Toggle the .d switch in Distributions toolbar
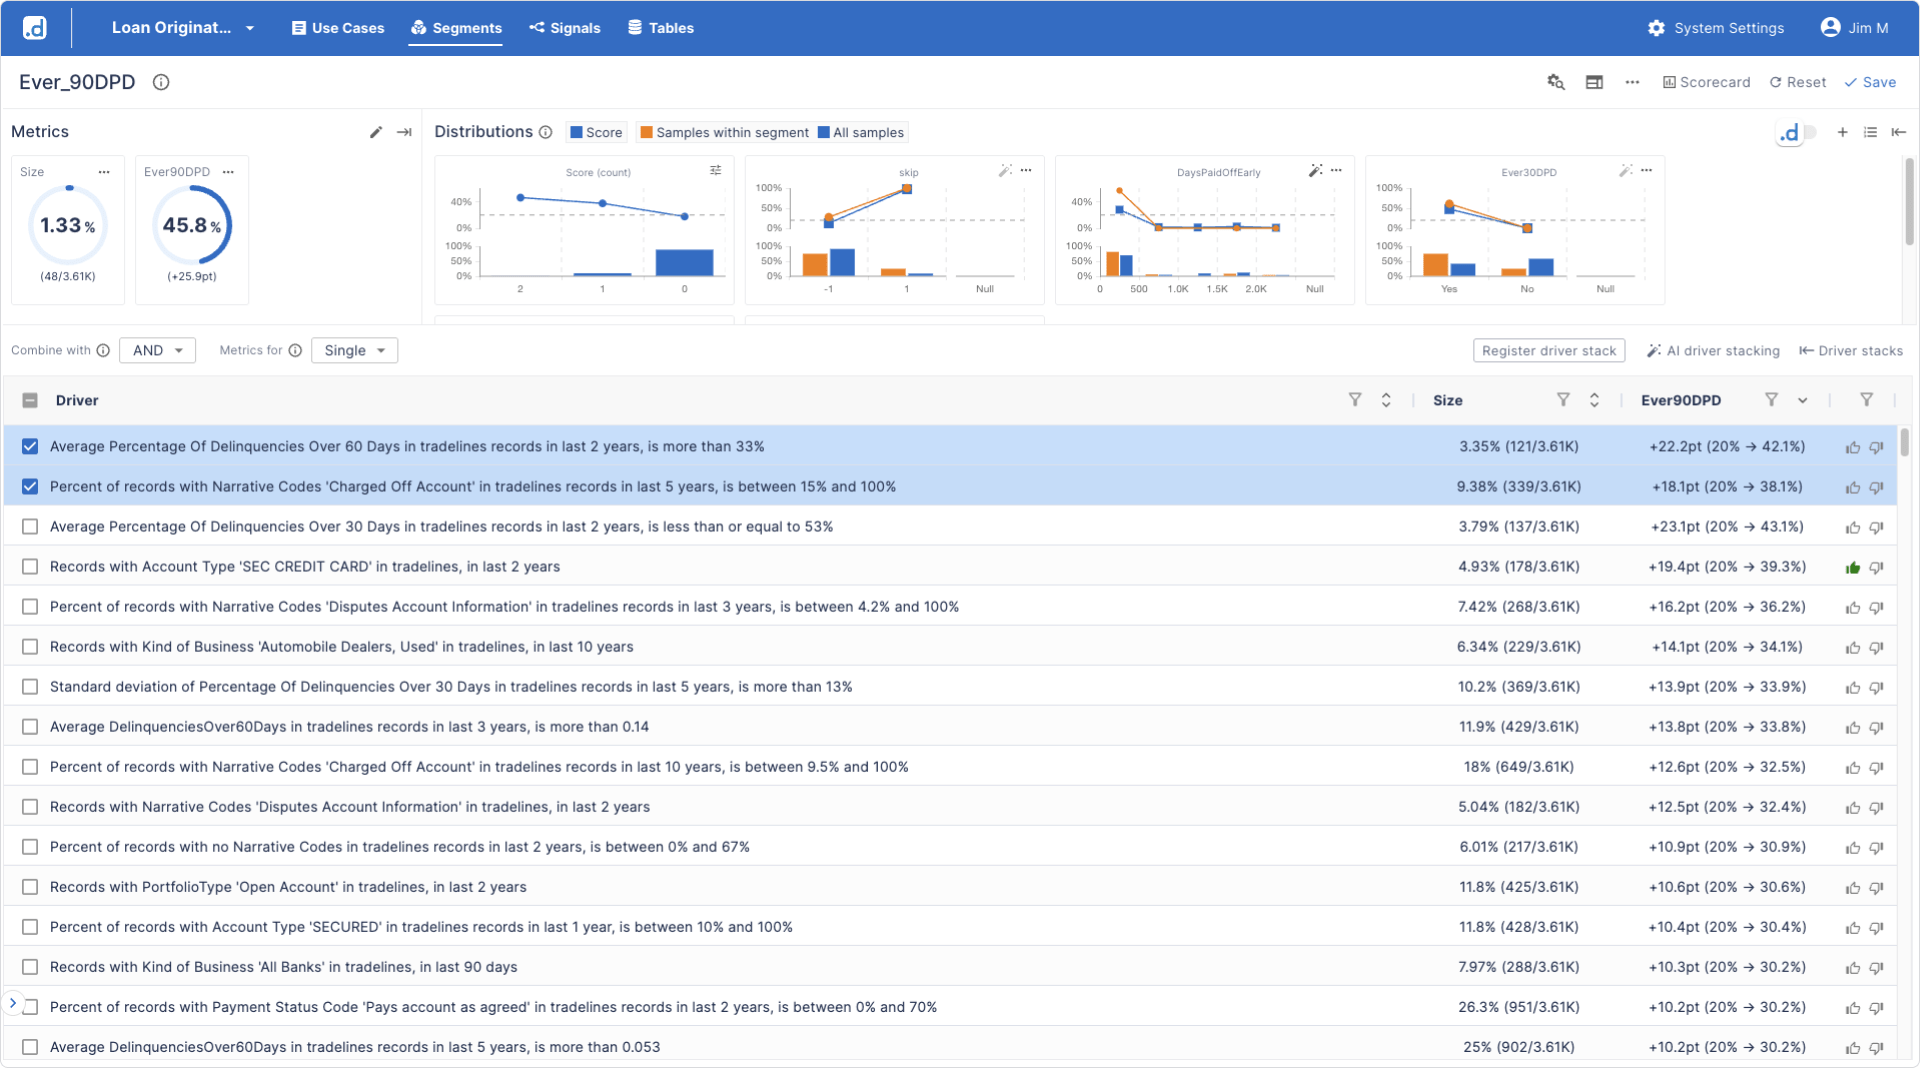The image size is (1920, 1068). click(x=1797, y=132)
